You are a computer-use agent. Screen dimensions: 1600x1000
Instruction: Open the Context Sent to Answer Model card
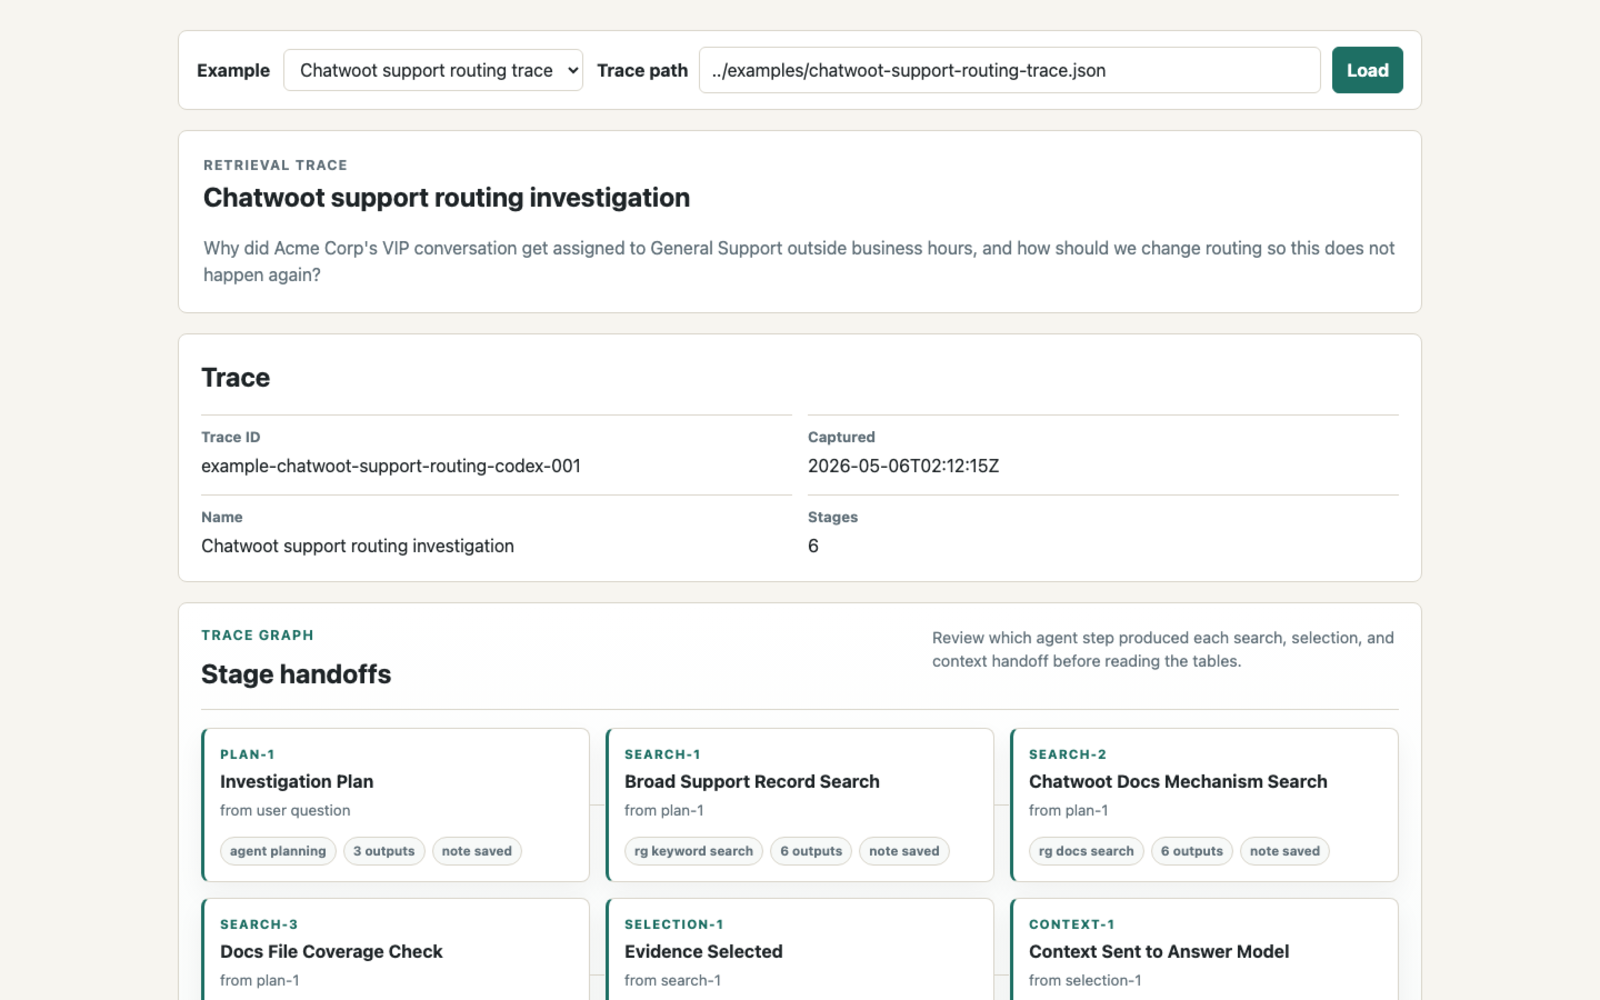click(1204, 950)
